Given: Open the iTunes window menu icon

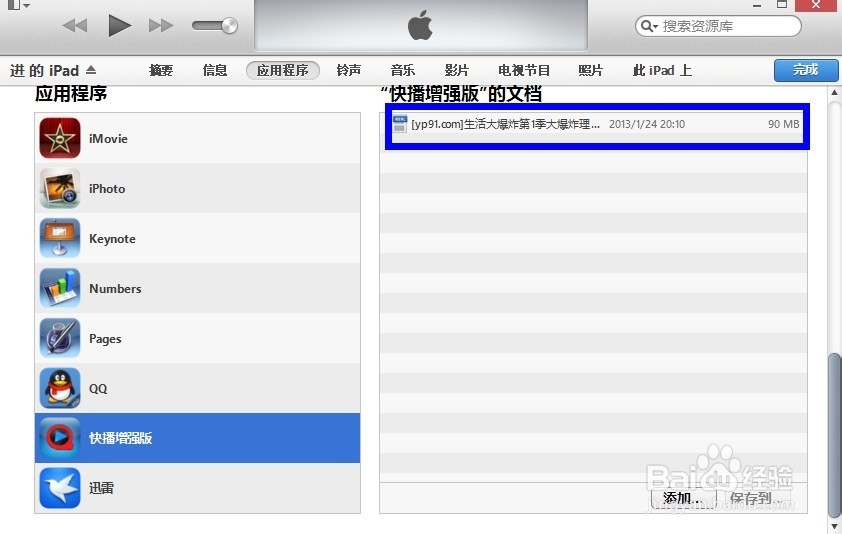Looking at the screenshot, I should coord(17,5).
